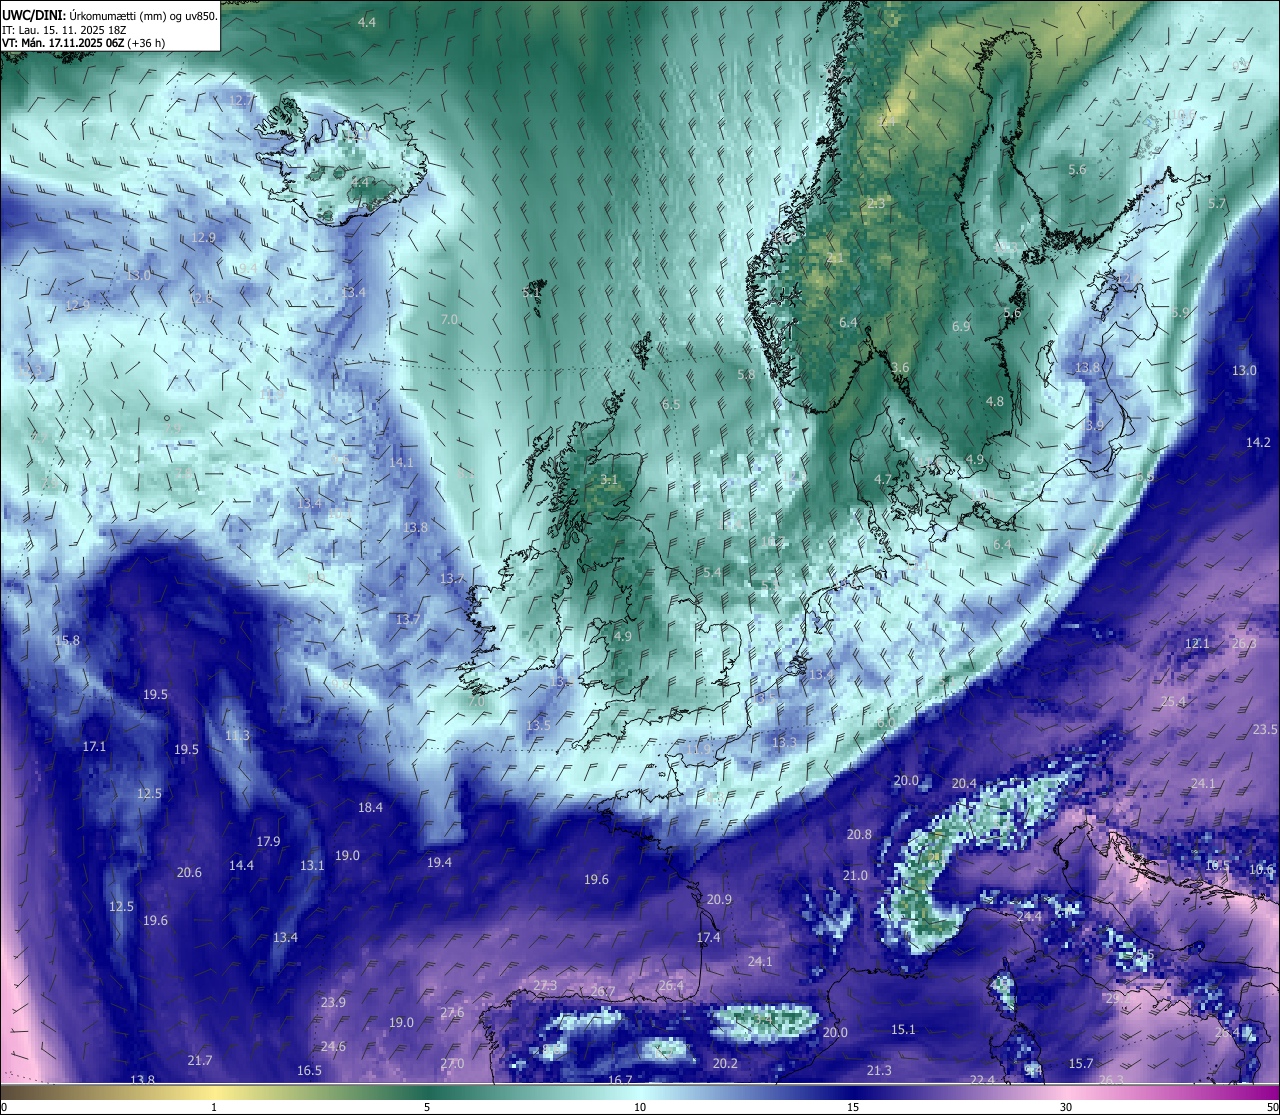The height and width of the screenshot is (1115, 1280).
Task: Select the 19.4 value in Bay of Biscay
Action: click(x=439, y=862)
